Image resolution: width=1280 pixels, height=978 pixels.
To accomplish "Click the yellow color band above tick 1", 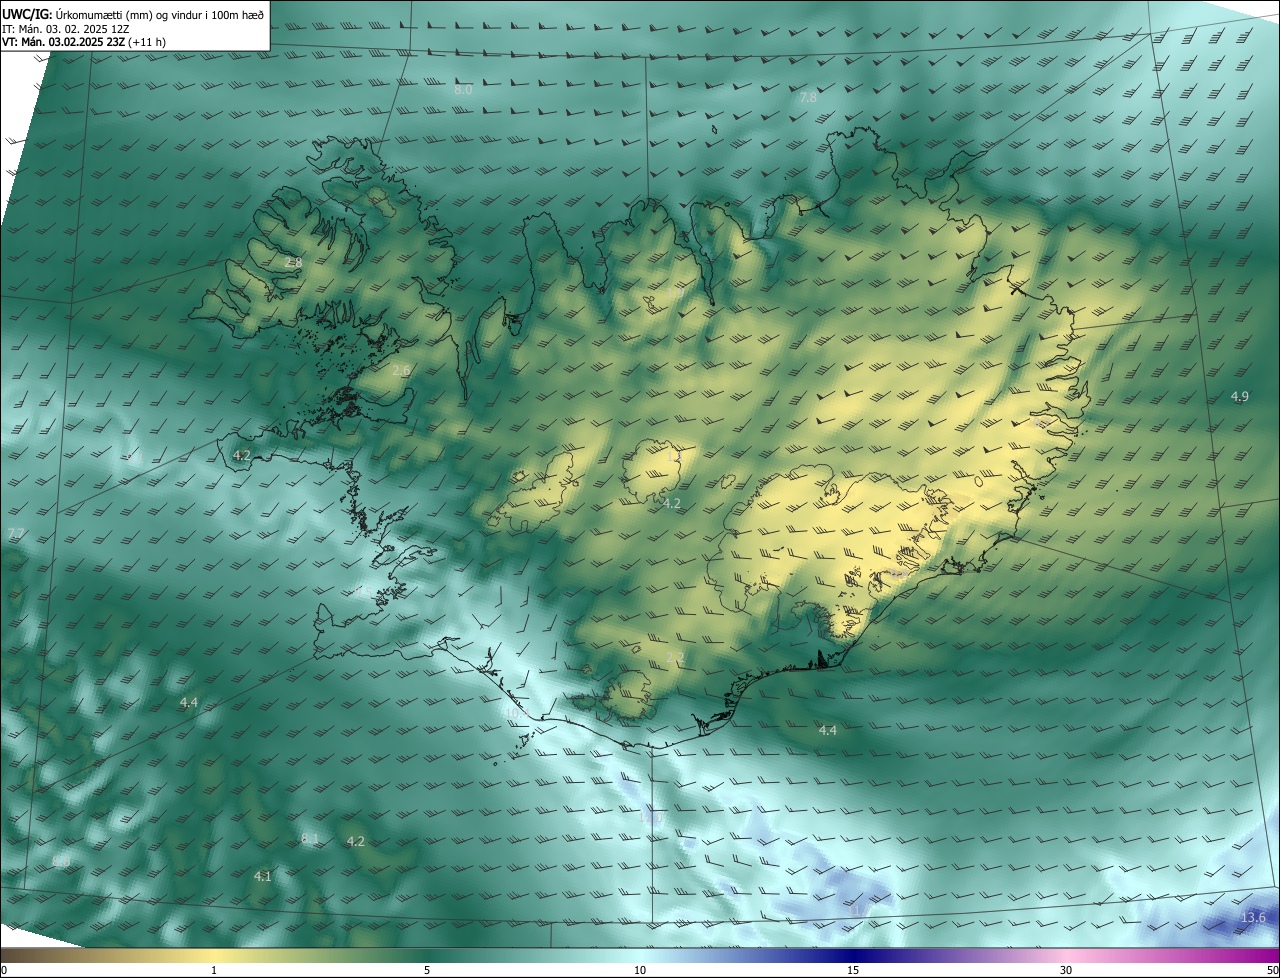I will (x=214, y=956).
